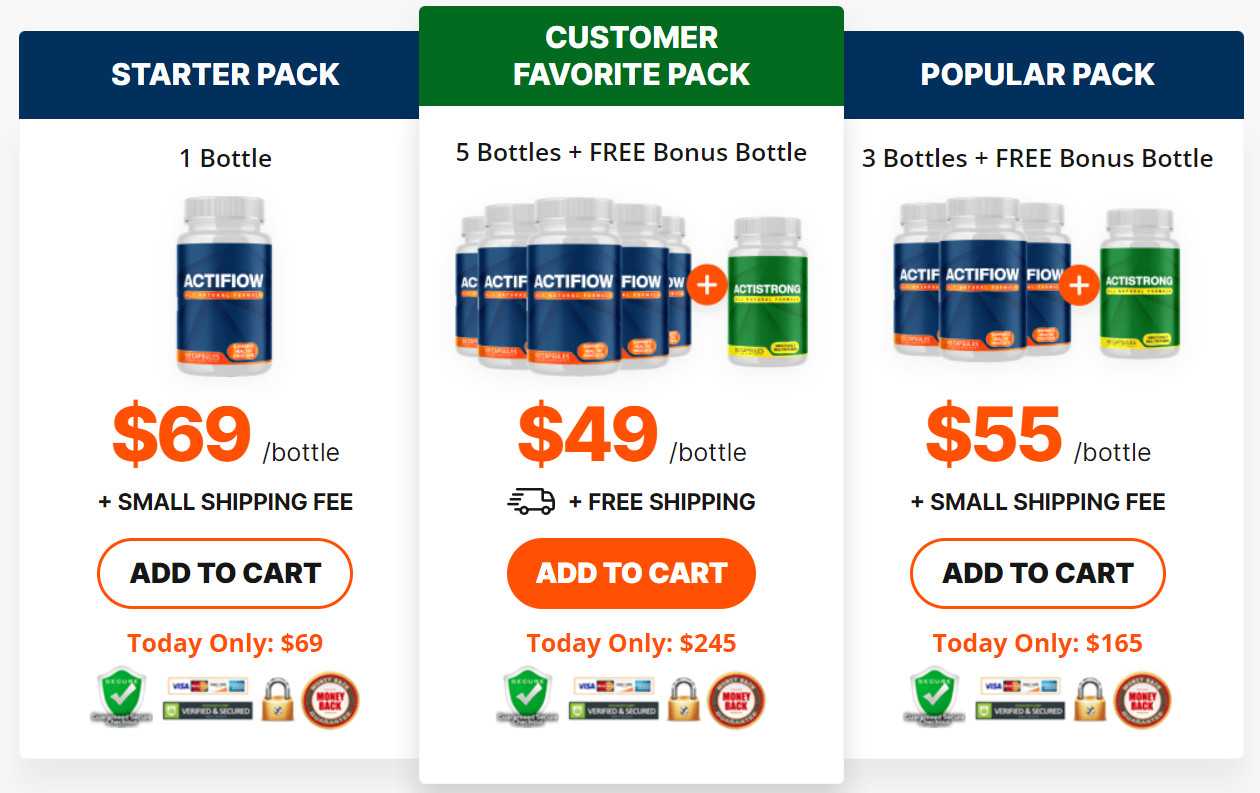
Task: Click the Popular Pack Money Back seal
Action: click(1143, 699)
